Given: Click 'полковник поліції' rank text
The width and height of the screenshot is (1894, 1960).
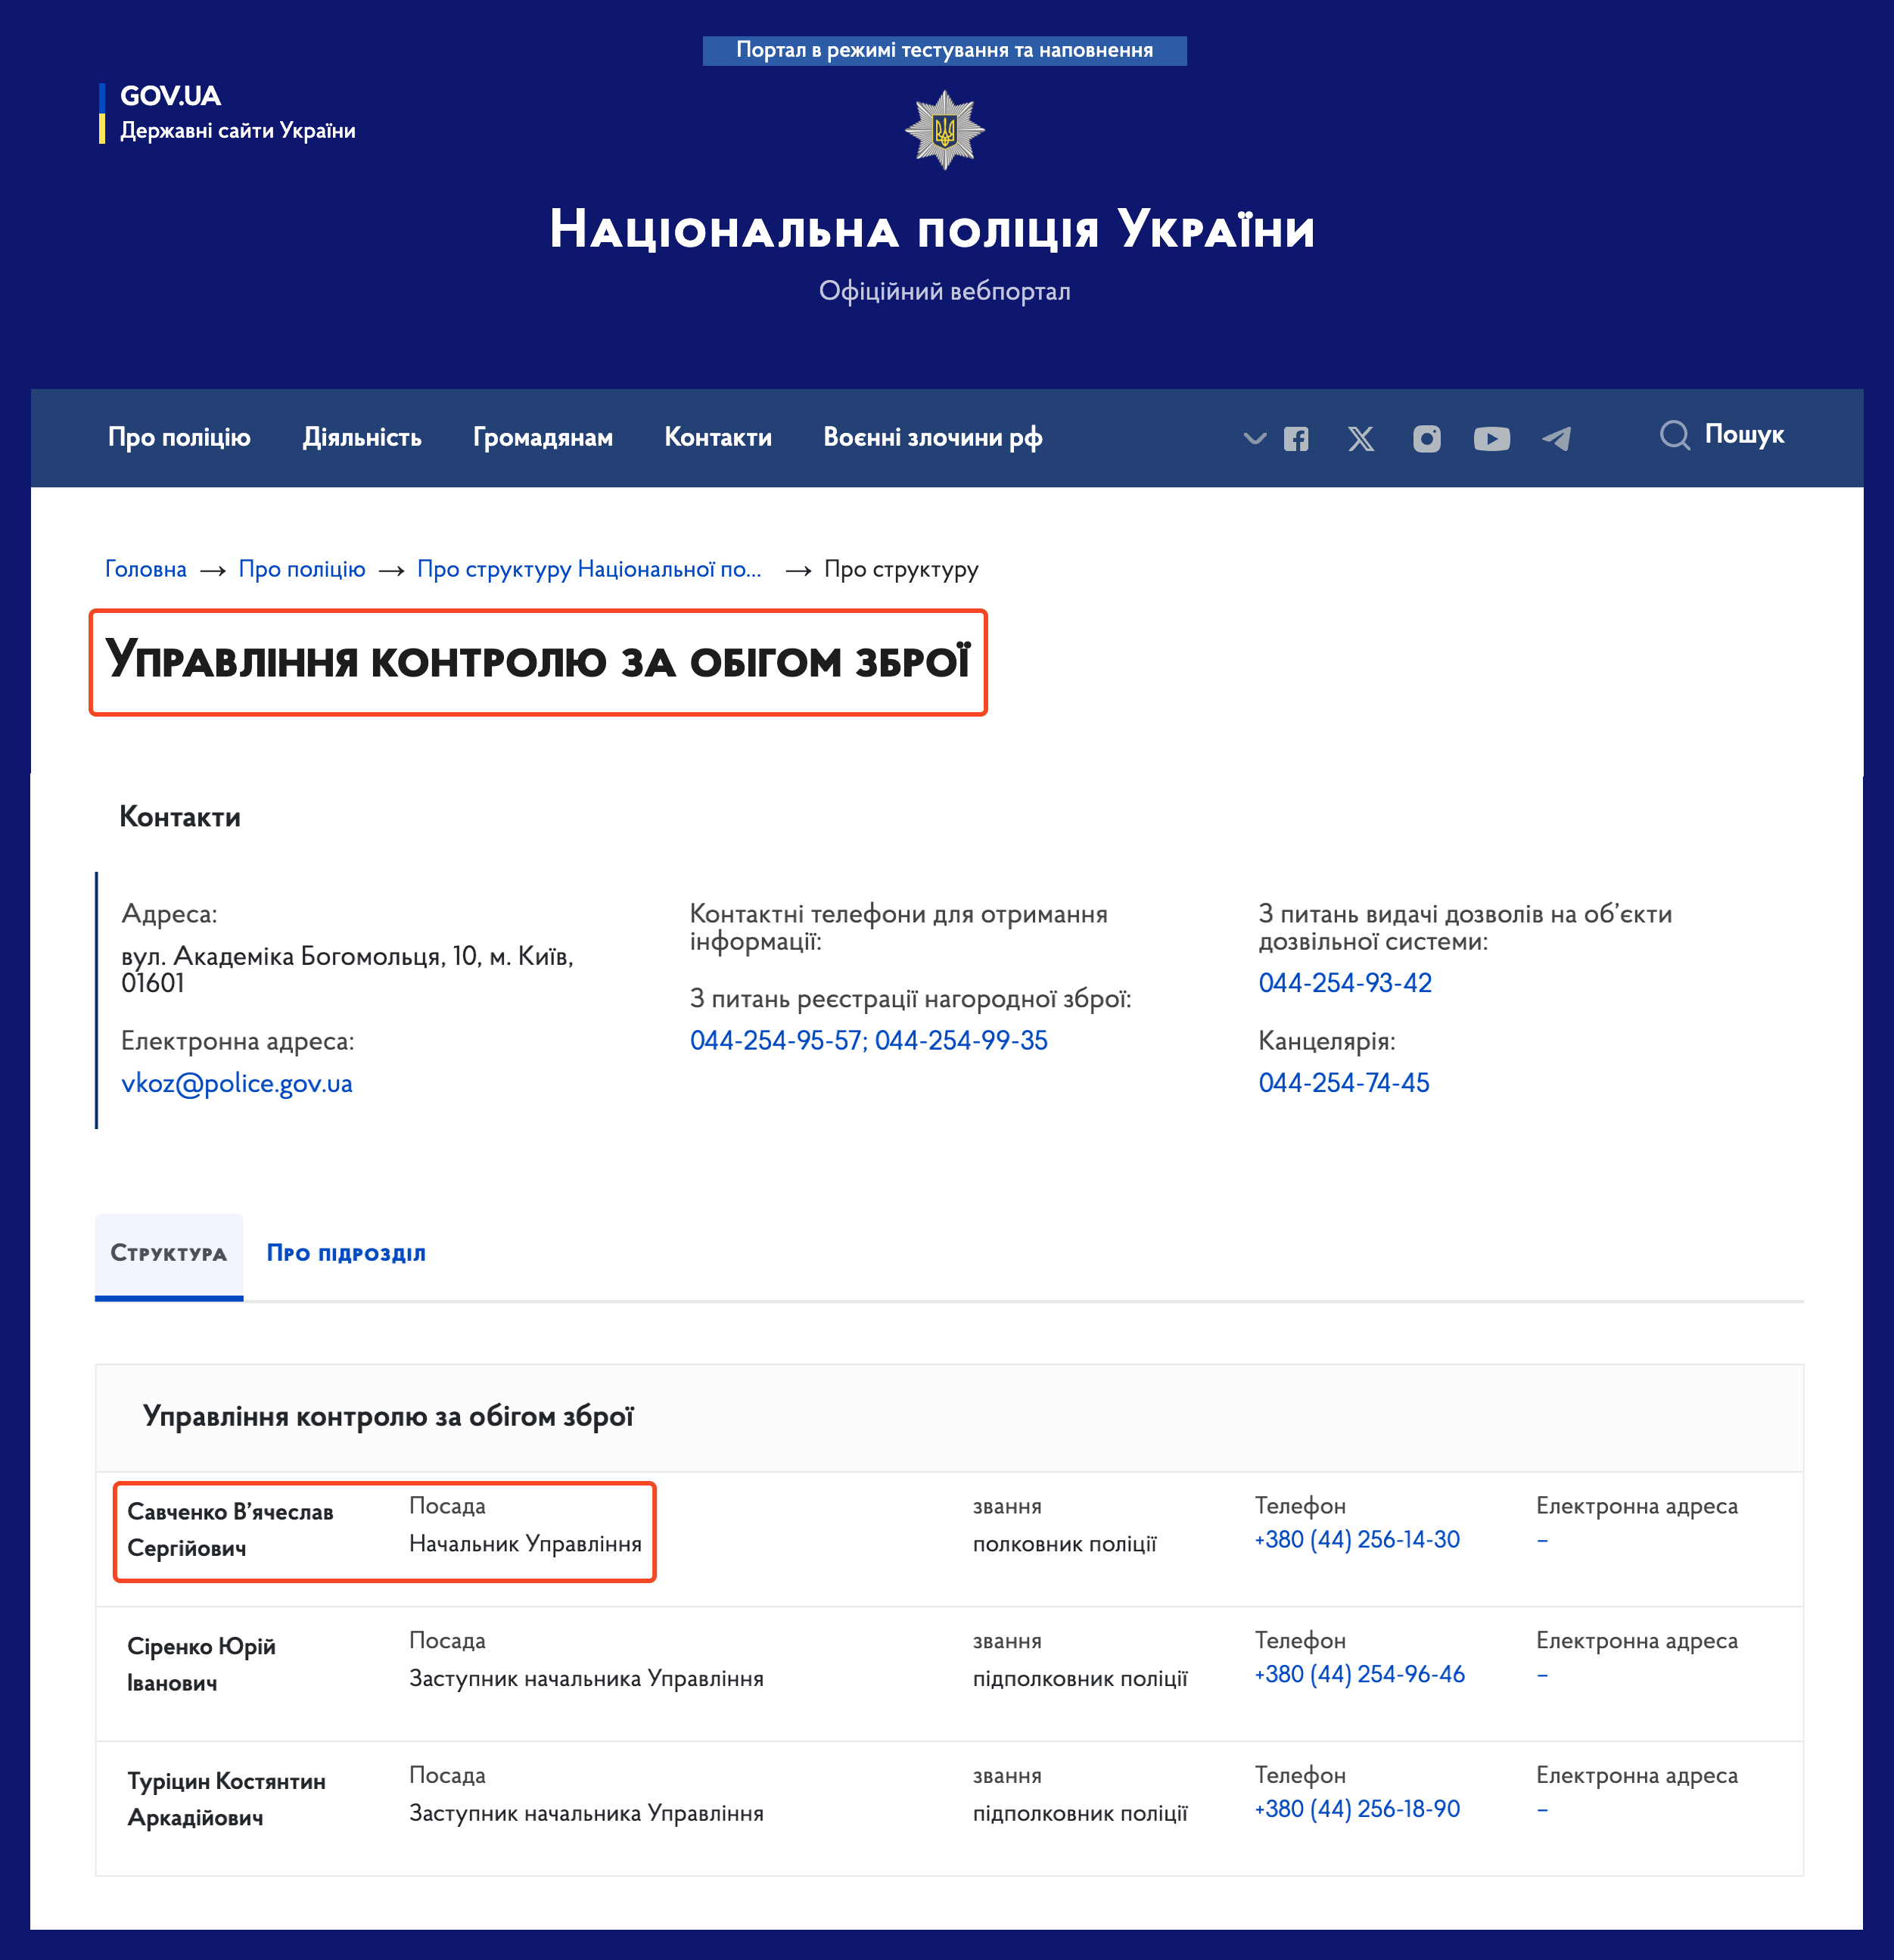Looking at the screenshot, I should click(1064, 1544).
